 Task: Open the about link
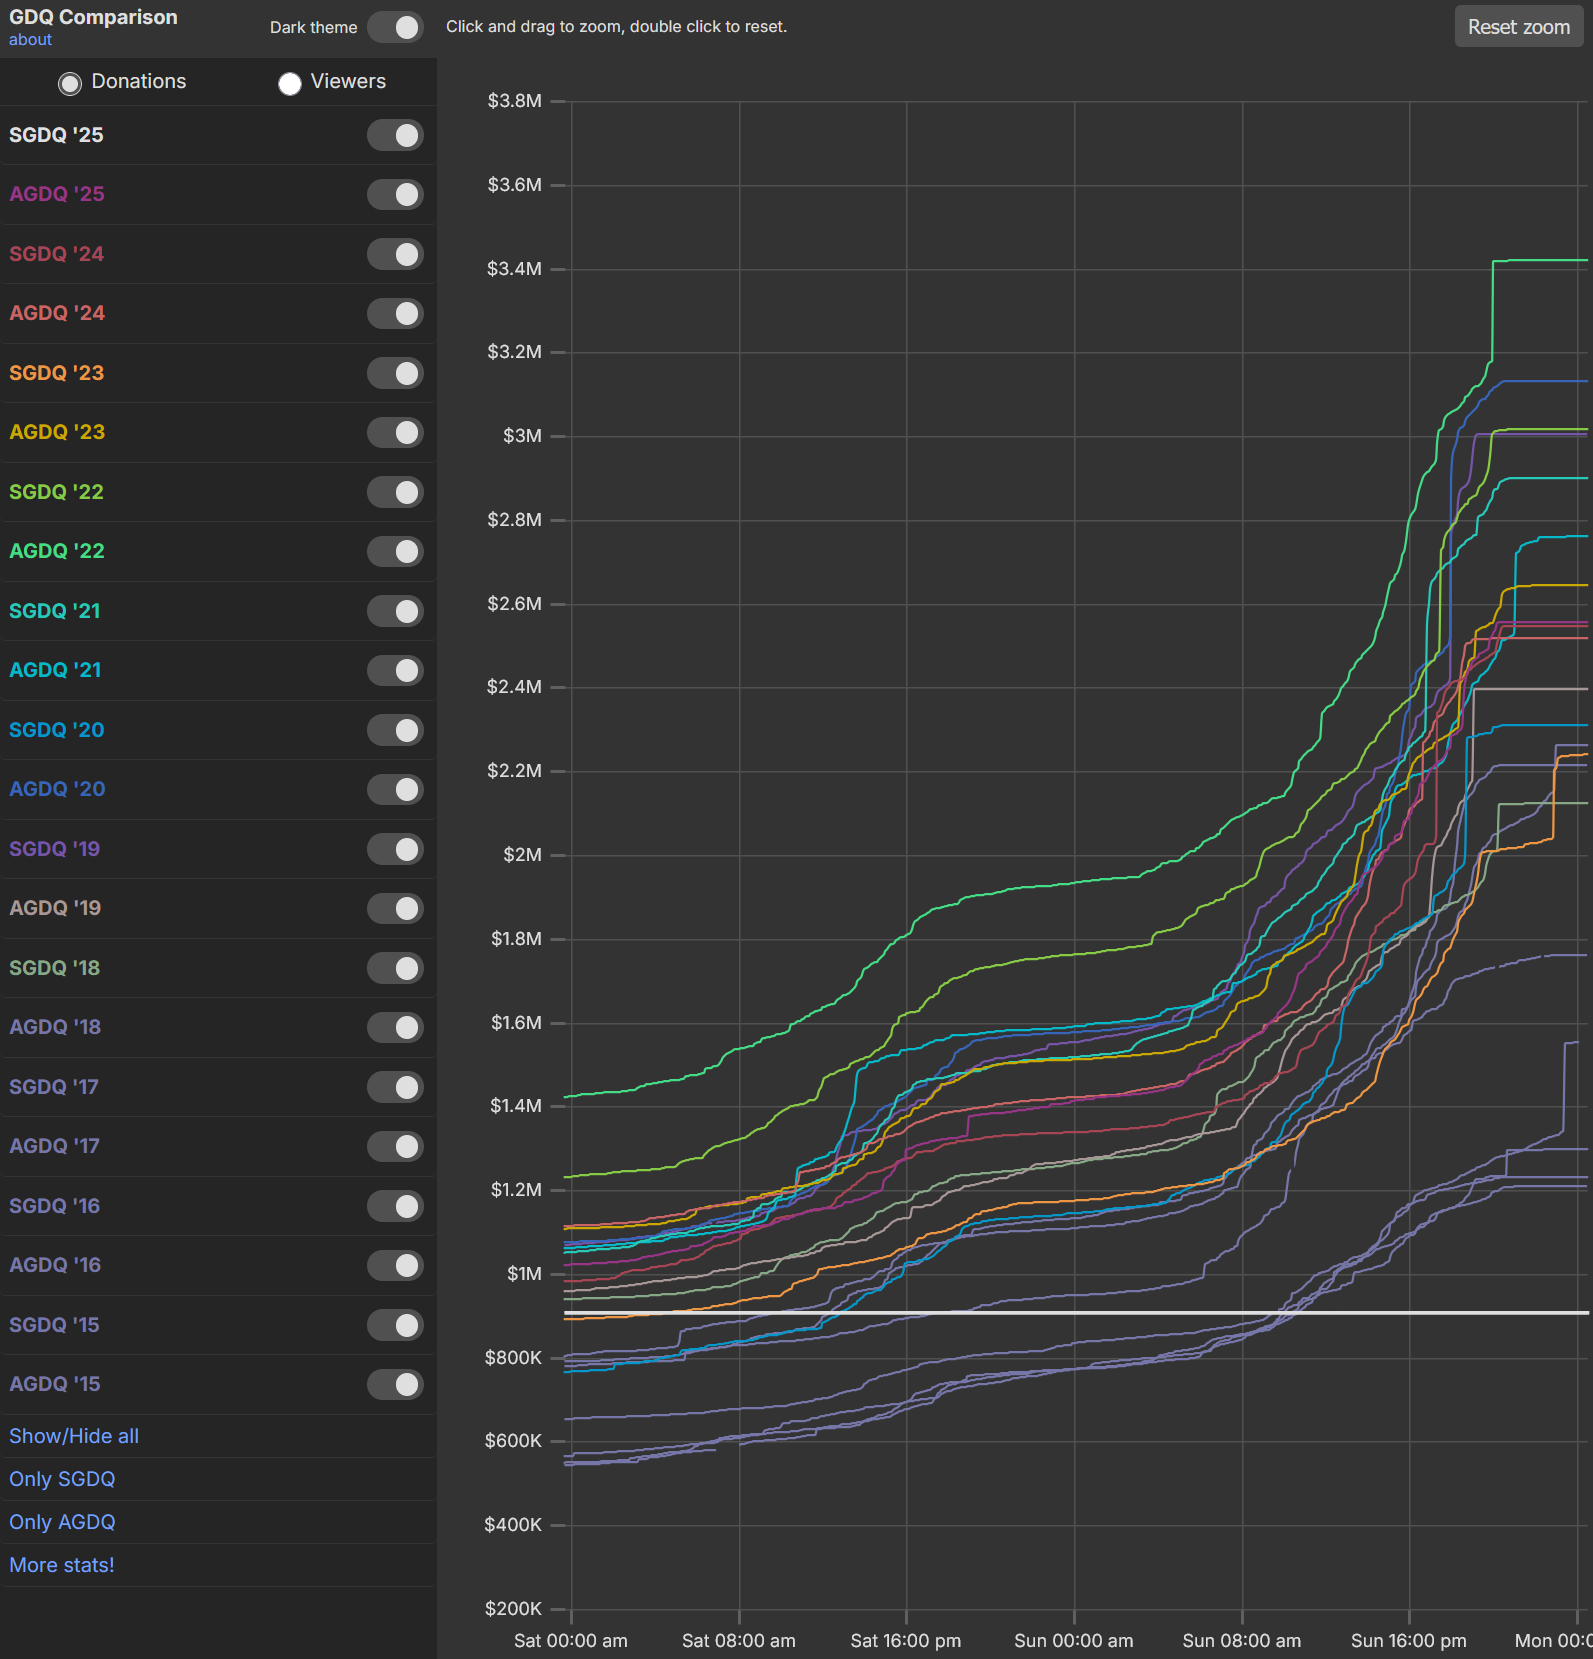(x=30, y=40)
